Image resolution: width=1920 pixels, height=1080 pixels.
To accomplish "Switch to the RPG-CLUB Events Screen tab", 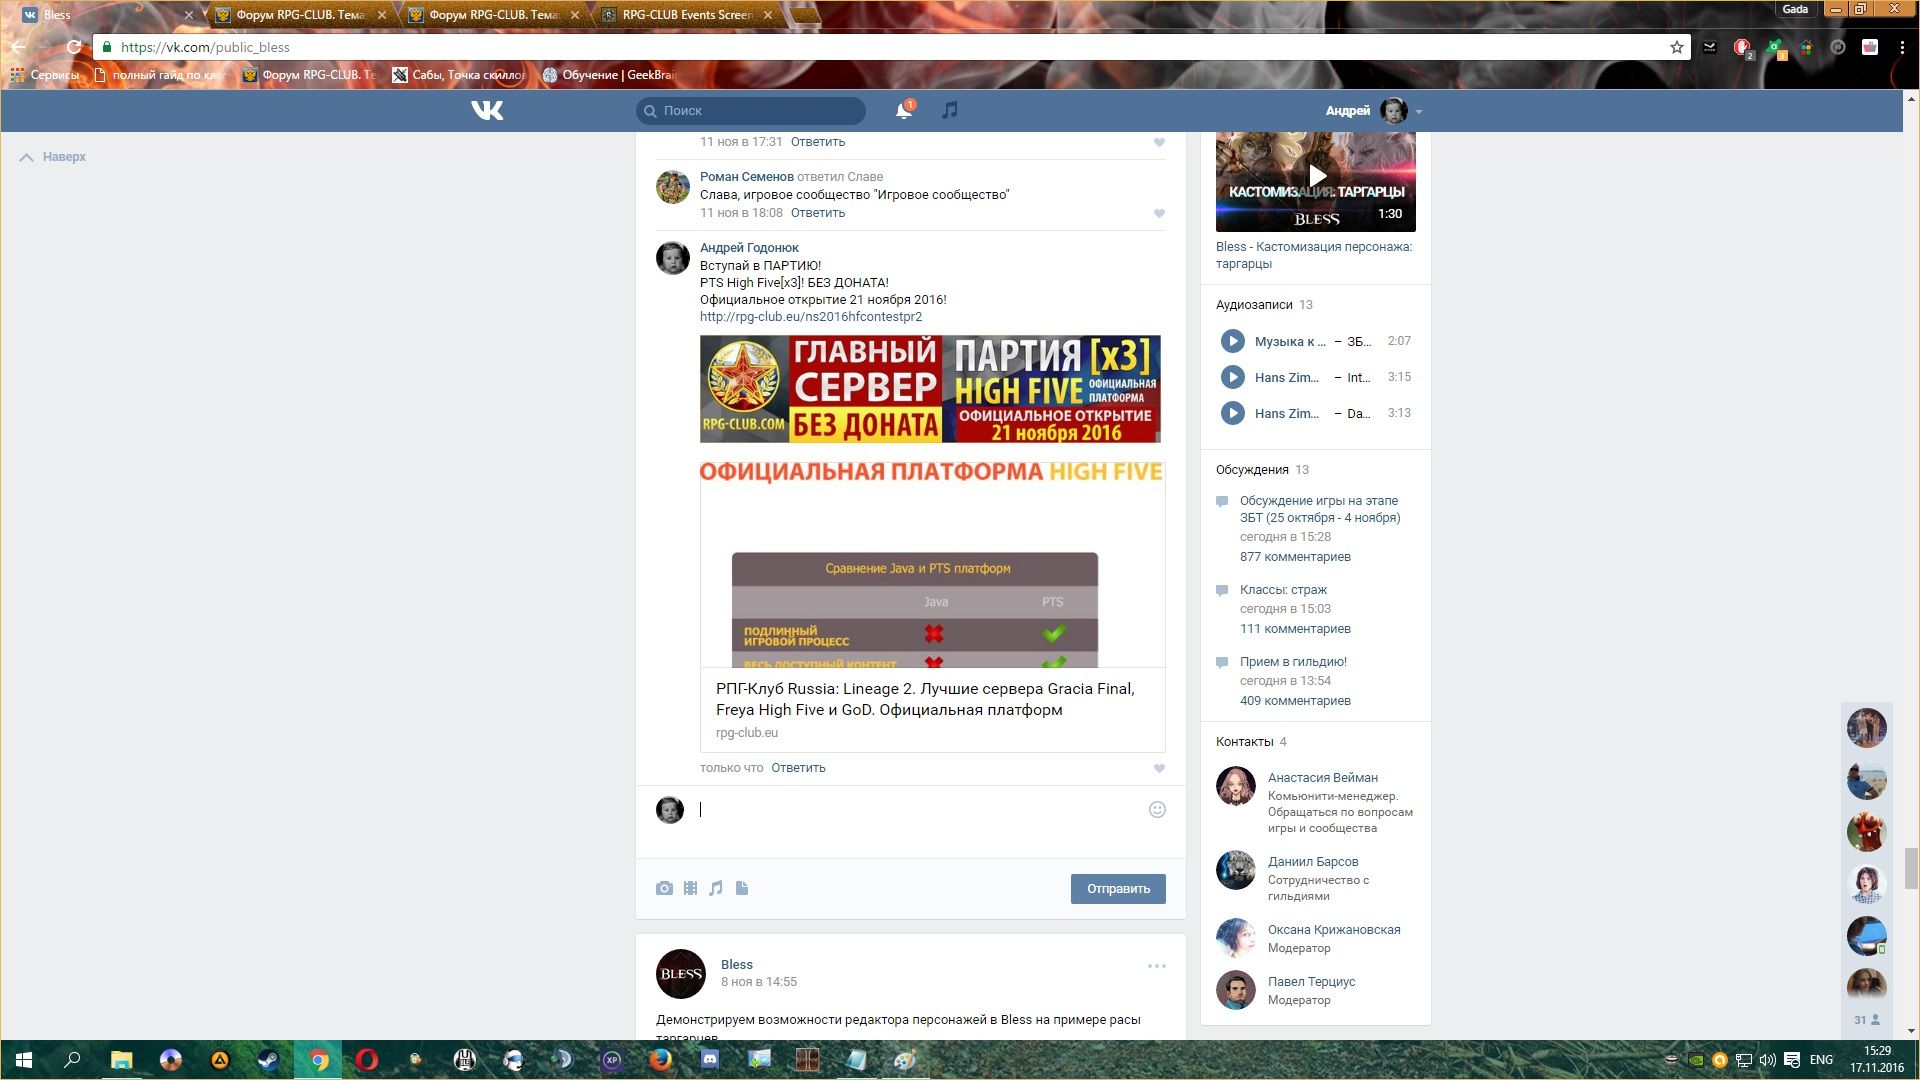I will [686, 15].
